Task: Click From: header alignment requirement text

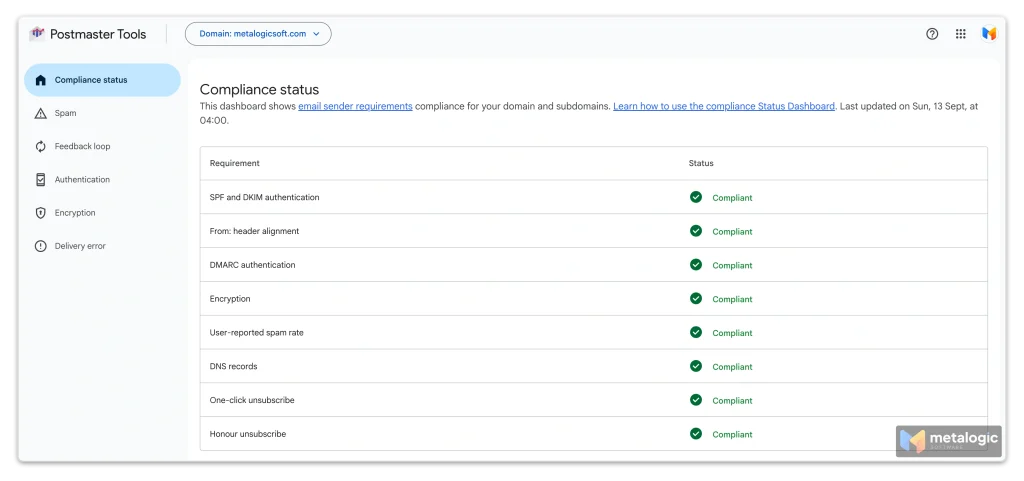Action: pos(254,231)
